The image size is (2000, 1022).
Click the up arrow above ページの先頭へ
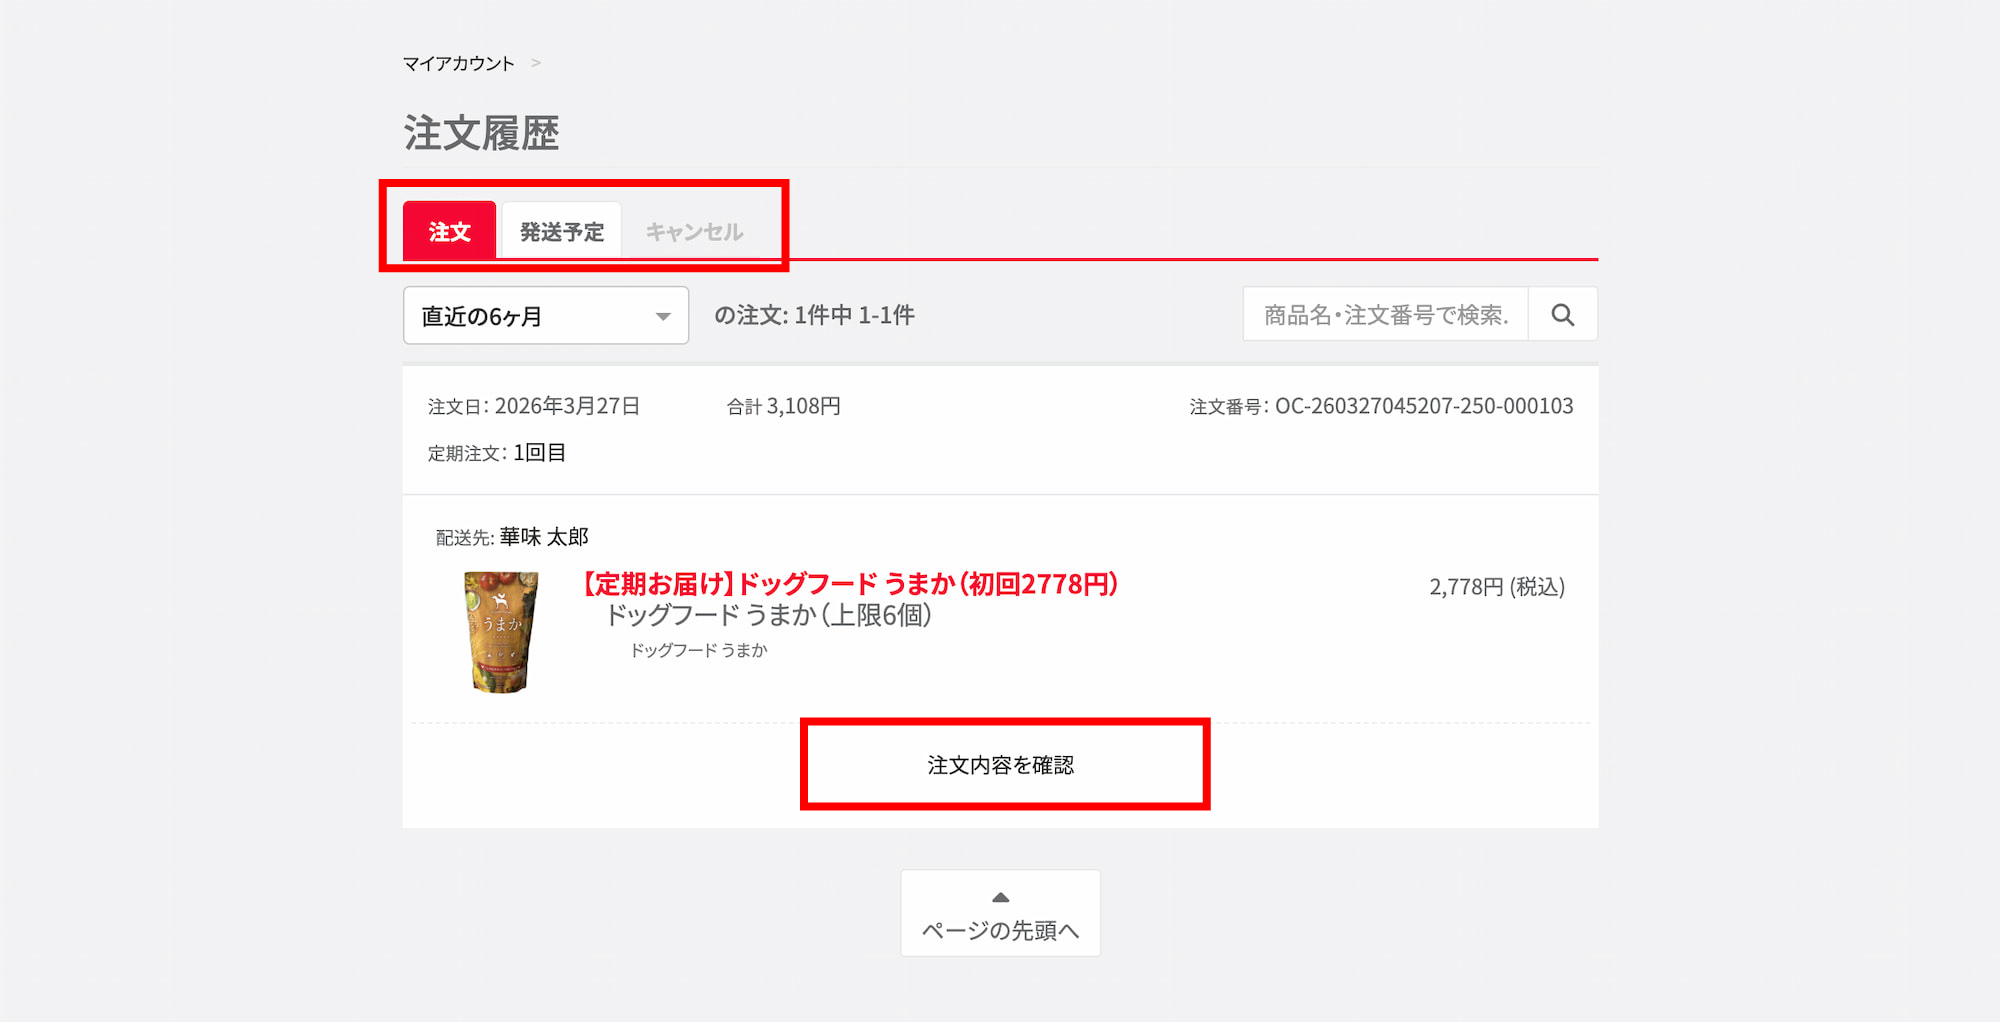coord(1000,897)
